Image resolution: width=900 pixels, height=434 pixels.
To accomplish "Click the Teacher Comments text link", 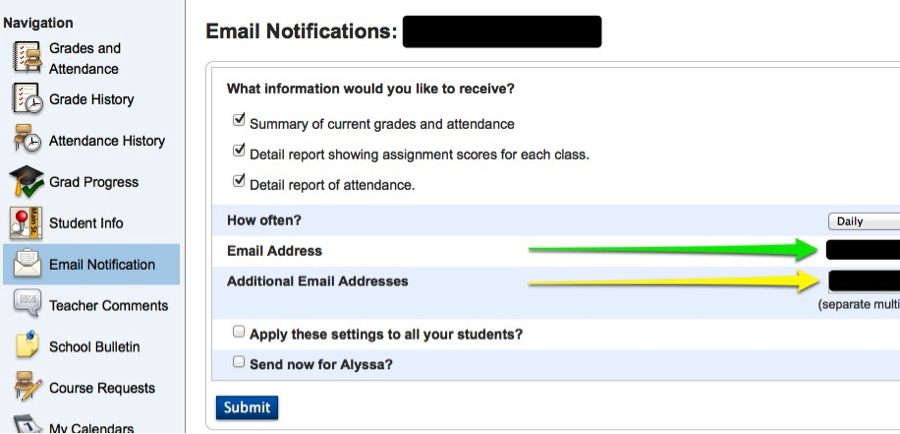I will (108, 306).
